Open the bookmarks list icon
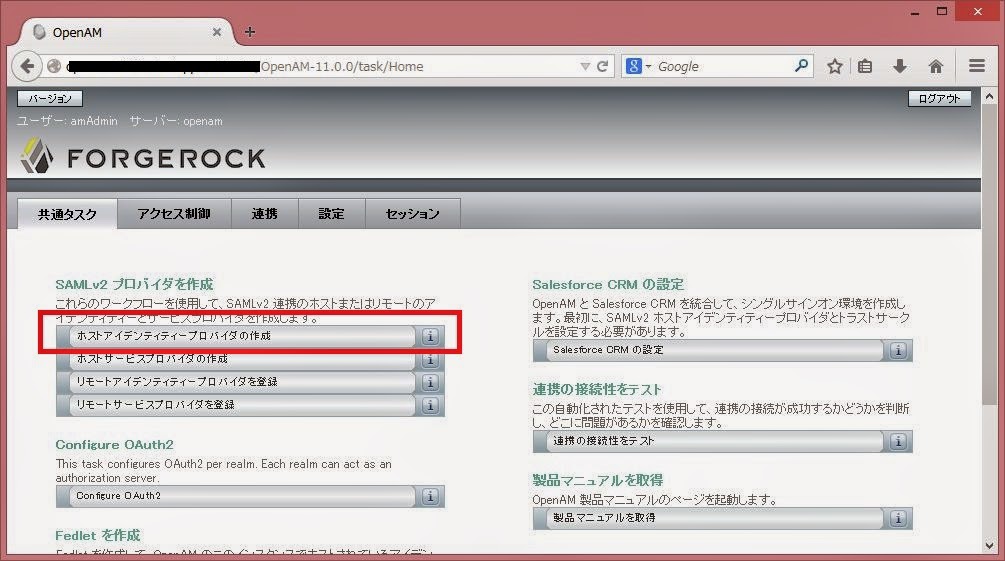Viewport: 1005px width, 561px height. pos(865,66)
